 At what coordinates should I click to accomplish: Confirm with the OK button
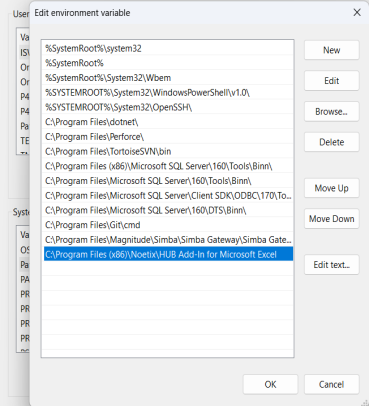click(270, 385)
